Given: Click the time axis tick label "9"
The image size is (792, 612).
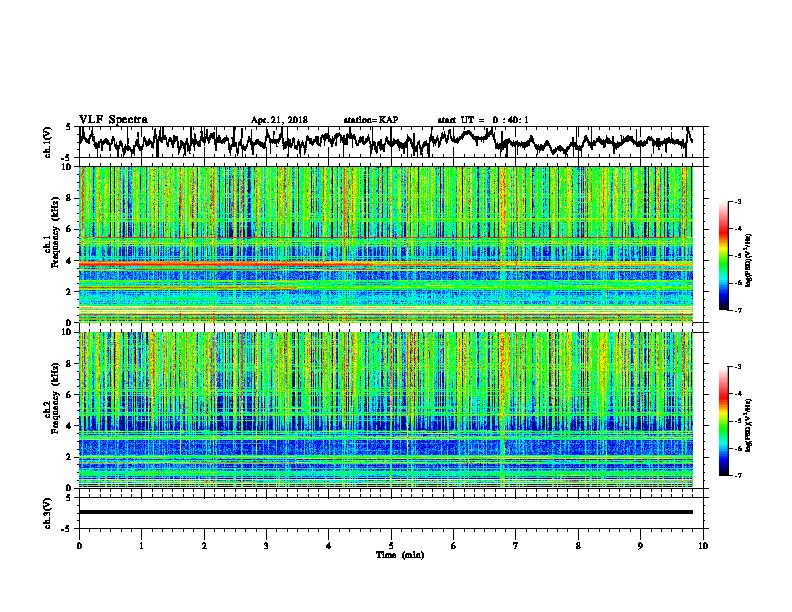Looking at the screenshot, I should 640,546.
